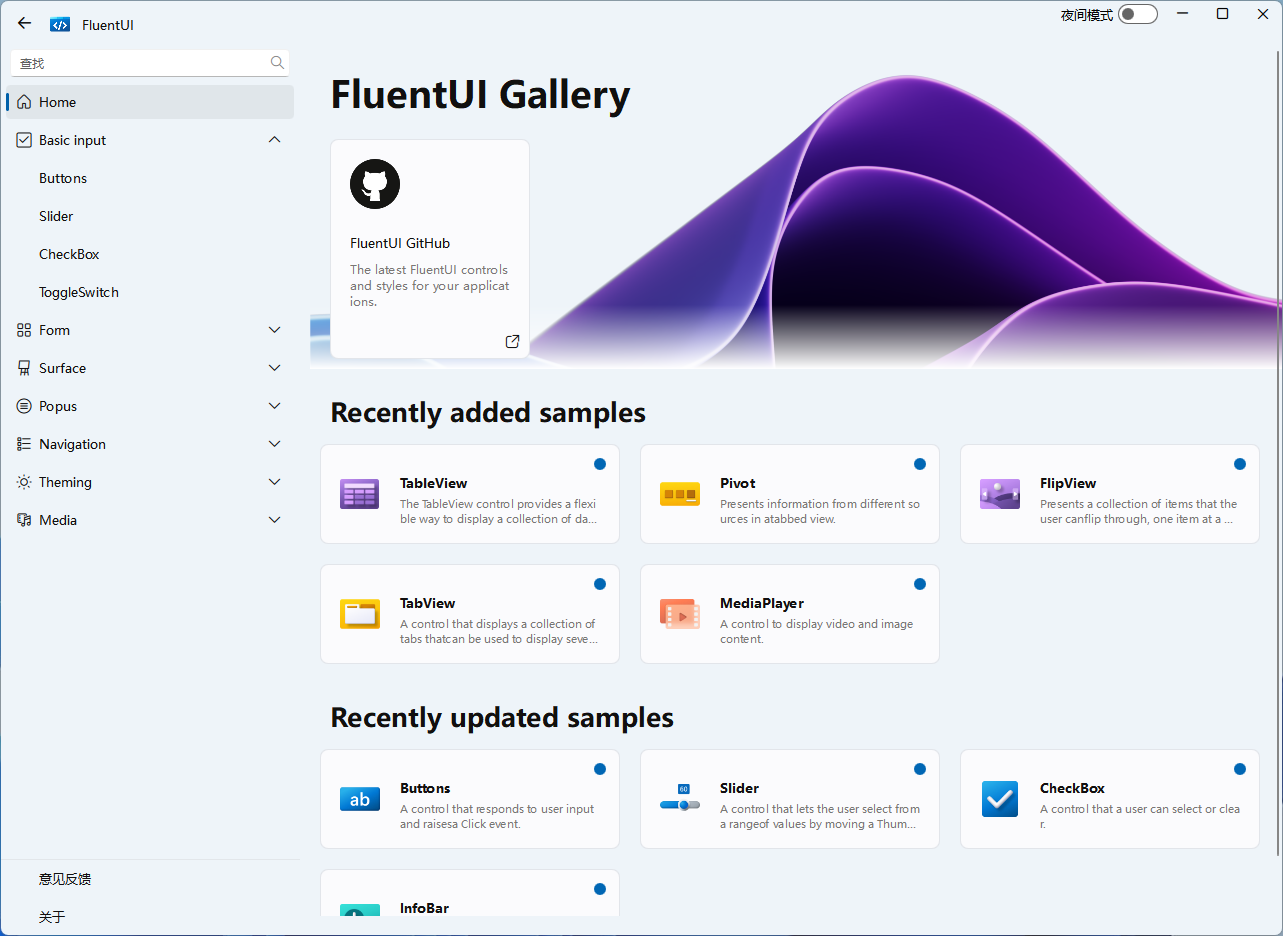Select Home in the sidebar
Viewport: 1283px width, 936px height.
150,102
